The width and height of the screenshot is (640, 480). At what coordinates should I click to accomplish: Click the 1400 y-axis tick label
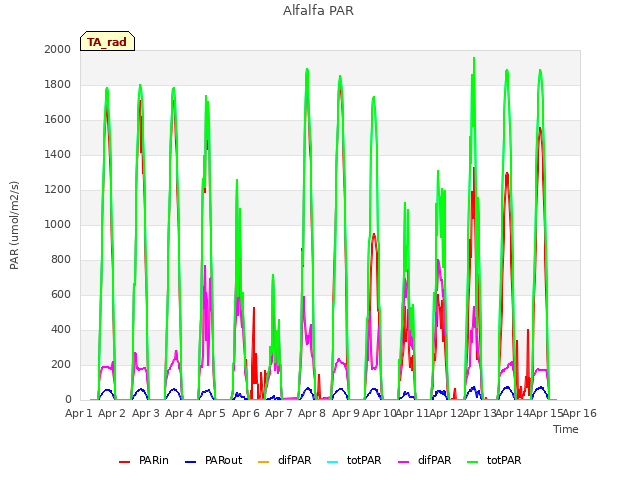click(x=58, y=154)
